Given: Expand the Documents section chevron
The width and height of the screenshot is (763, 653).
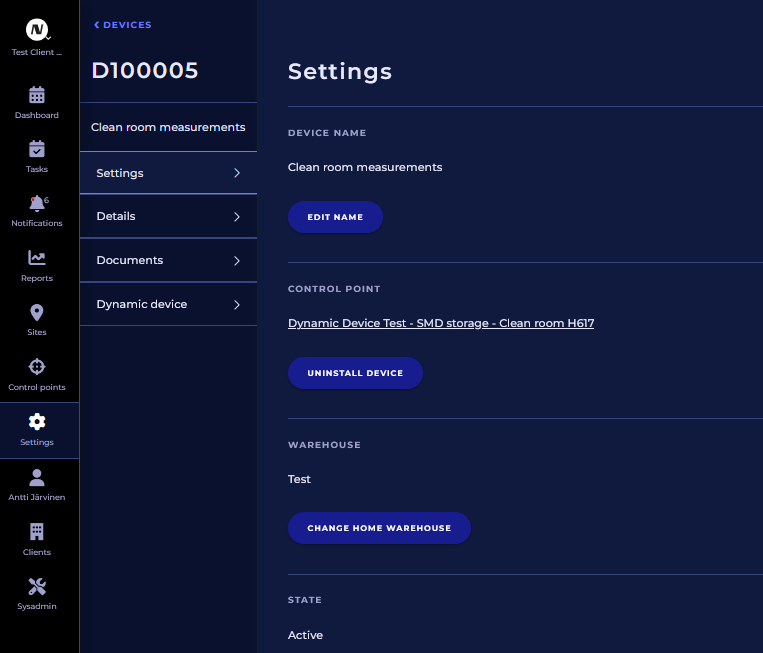Looking at the screenshot, I should coord(237,261).
